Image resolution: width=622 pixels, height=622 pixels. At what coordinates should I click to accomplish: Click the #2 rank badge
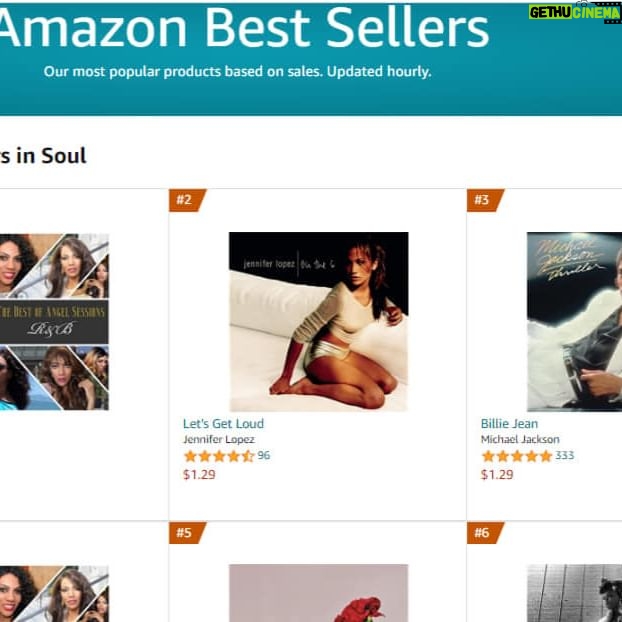(184, 200)
